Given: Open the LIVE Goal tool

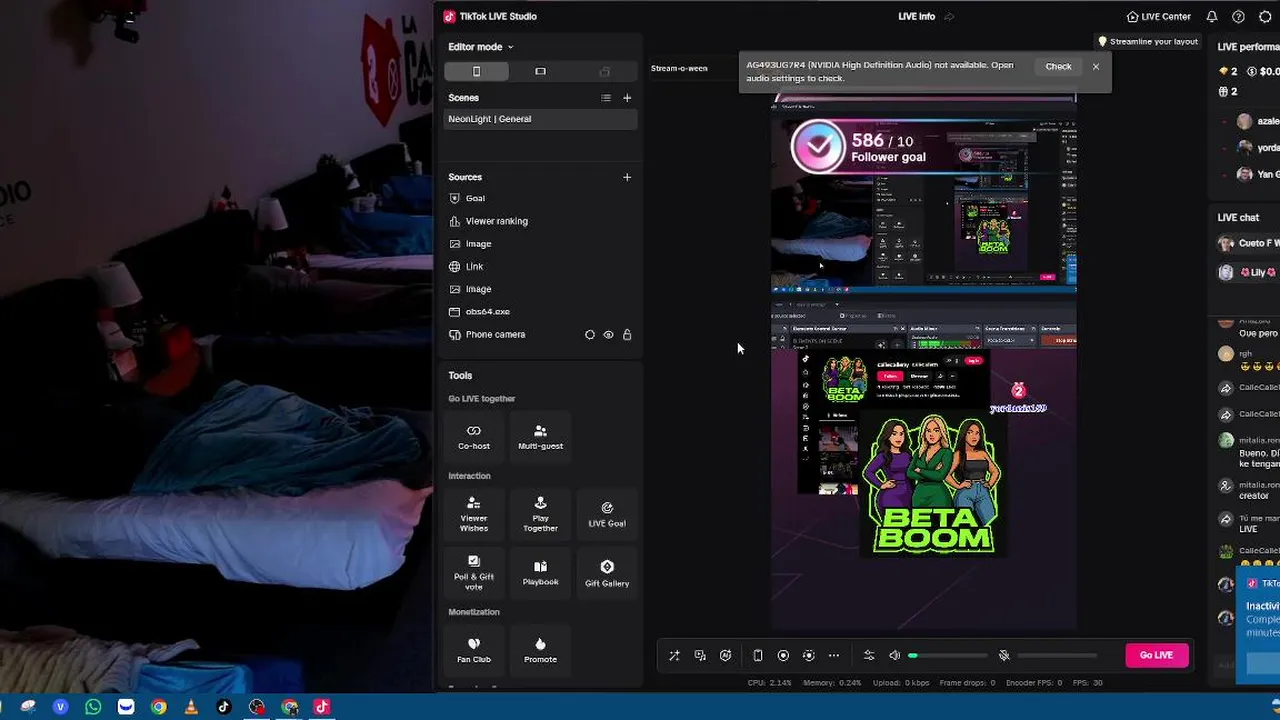Looking at the screenshot, I should pos(607,514).
